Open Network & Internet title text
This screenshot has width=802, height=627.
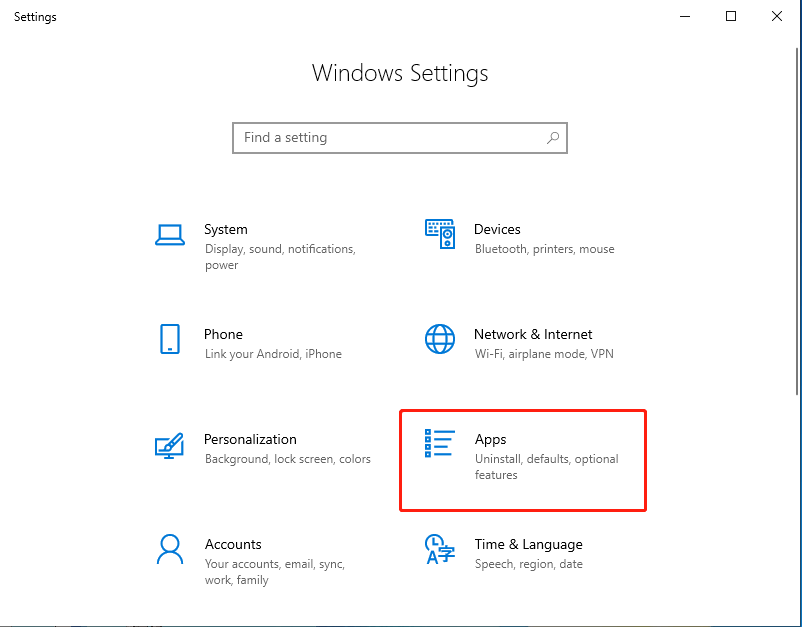pos(533,334)
